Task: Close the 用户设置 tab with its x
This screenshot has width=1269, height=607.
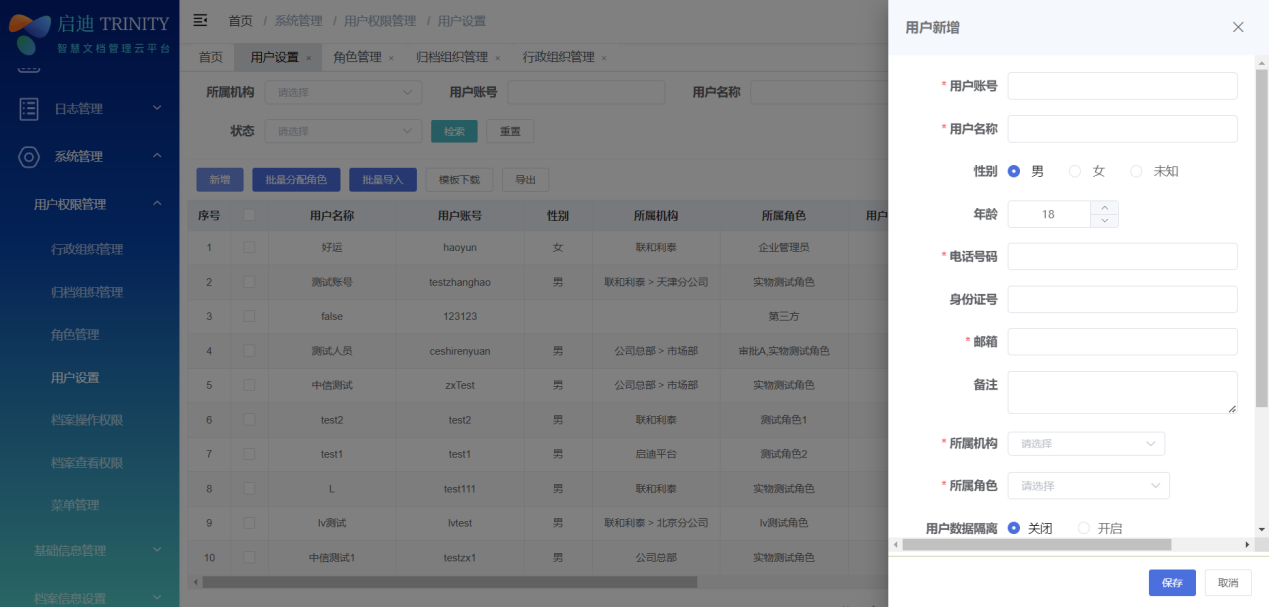Action: 309,58
